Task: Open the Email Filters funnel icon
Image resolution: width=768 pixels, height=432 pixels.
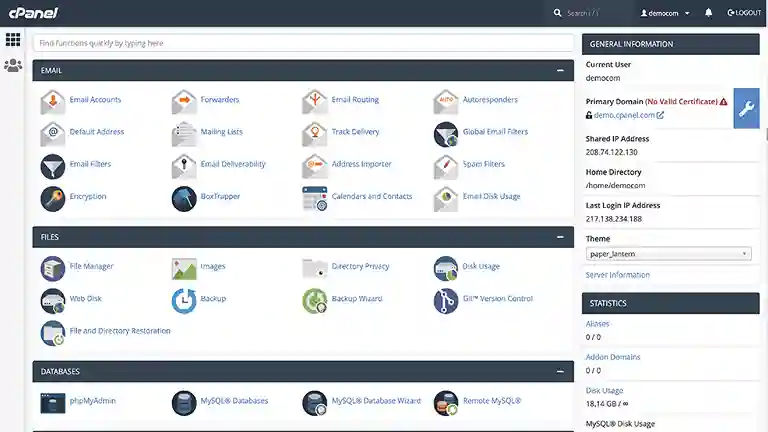Action: point(53,166)
